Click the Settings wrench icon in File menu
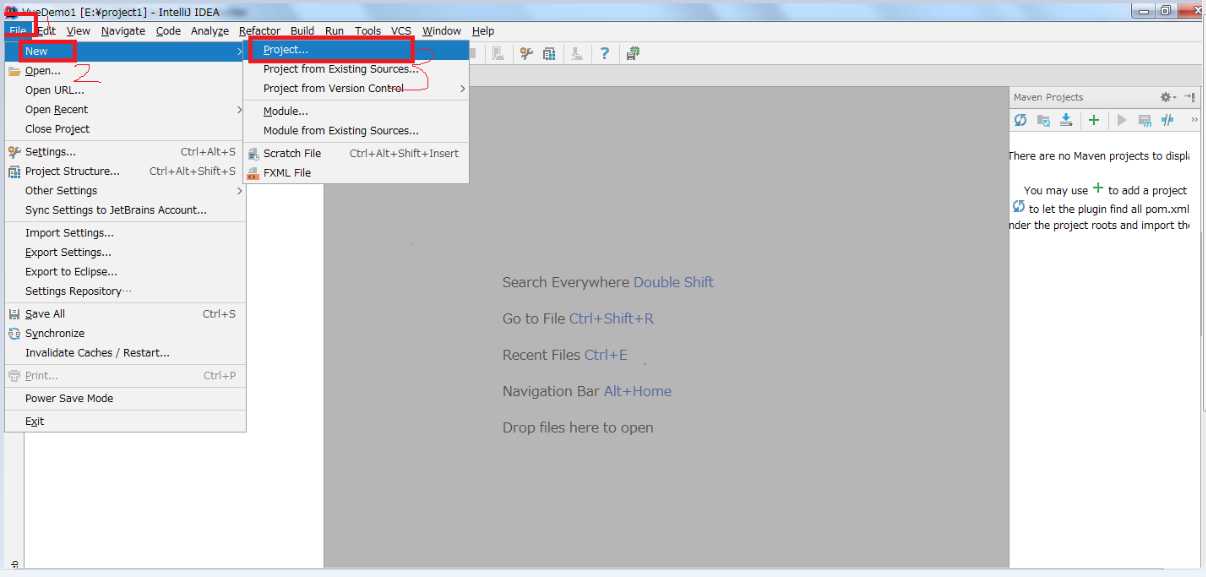 [x=14, y=152]
